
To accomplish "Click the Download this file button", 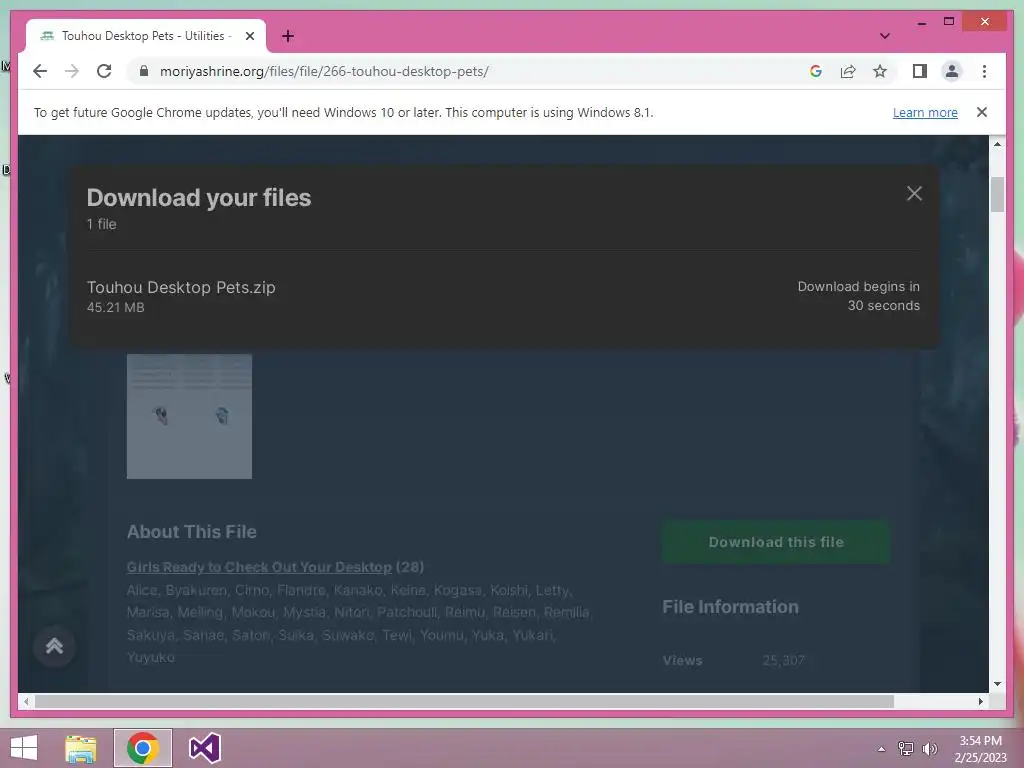I will [x=776, y=542].
